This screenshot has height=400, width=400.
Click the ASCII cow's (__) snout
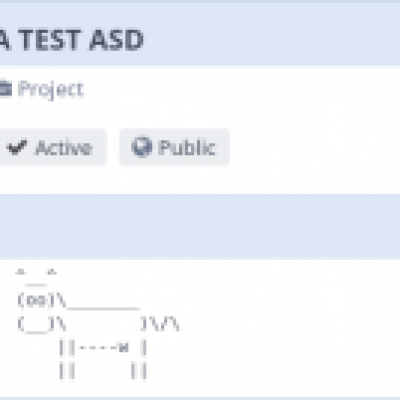[x=36, y=324]
